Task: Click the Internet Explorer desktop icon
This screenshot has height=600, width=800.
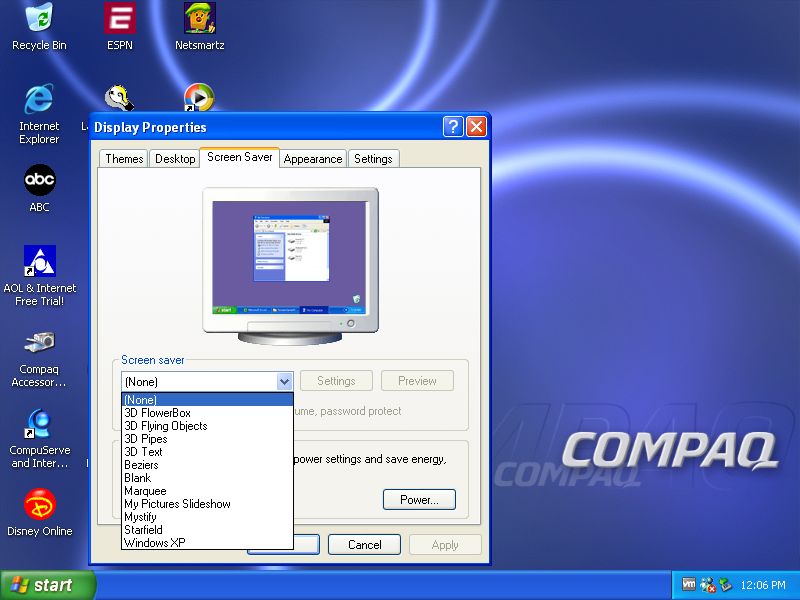Action: click(39, 113)
